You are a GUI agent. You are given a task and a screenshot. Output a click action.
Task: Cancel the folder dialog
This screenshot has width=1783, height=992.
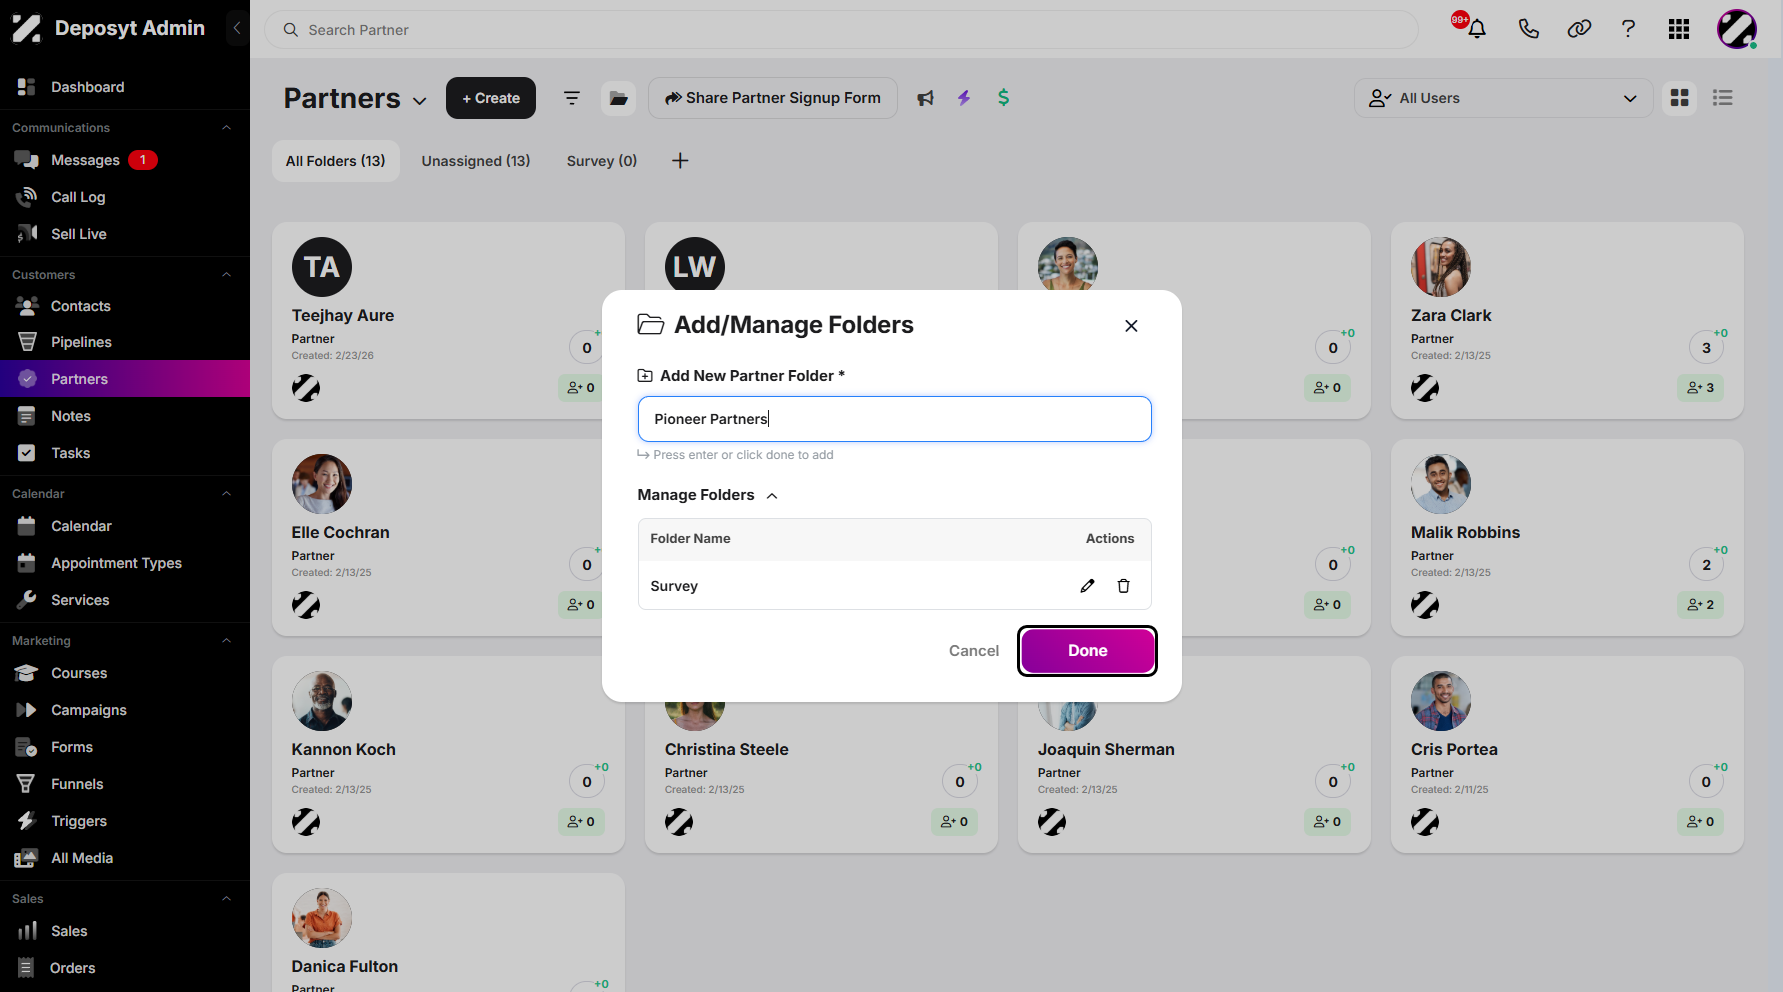pos(973,651)
